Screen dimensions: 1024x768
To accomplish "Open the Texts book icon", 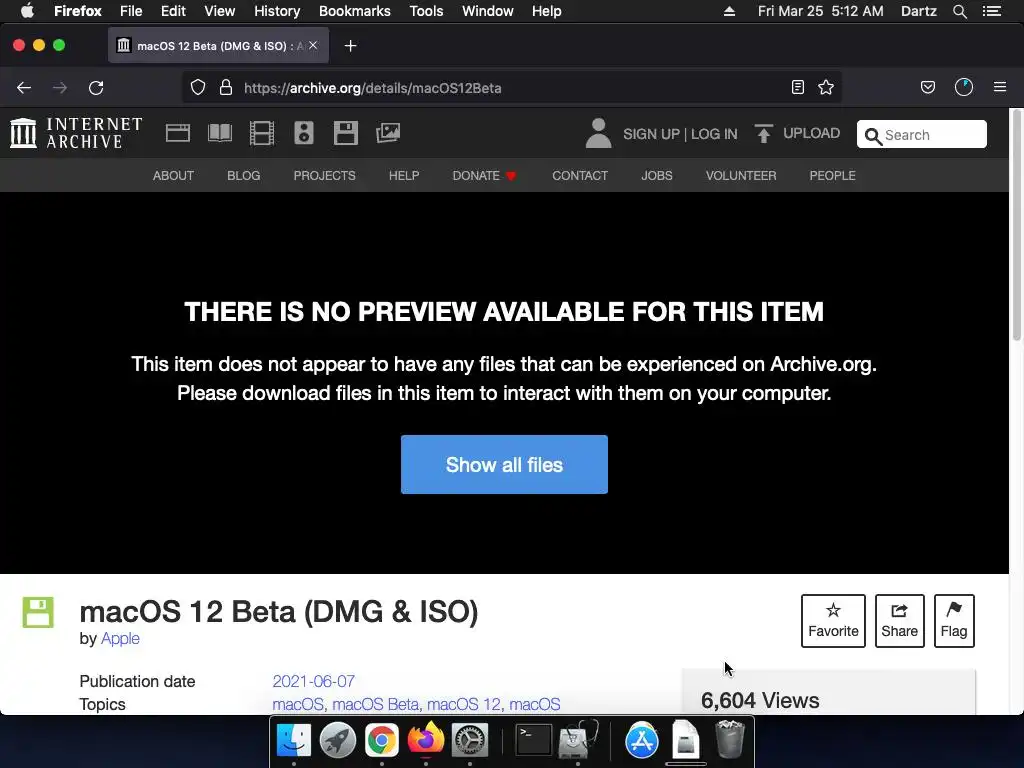I will point(219,133).
